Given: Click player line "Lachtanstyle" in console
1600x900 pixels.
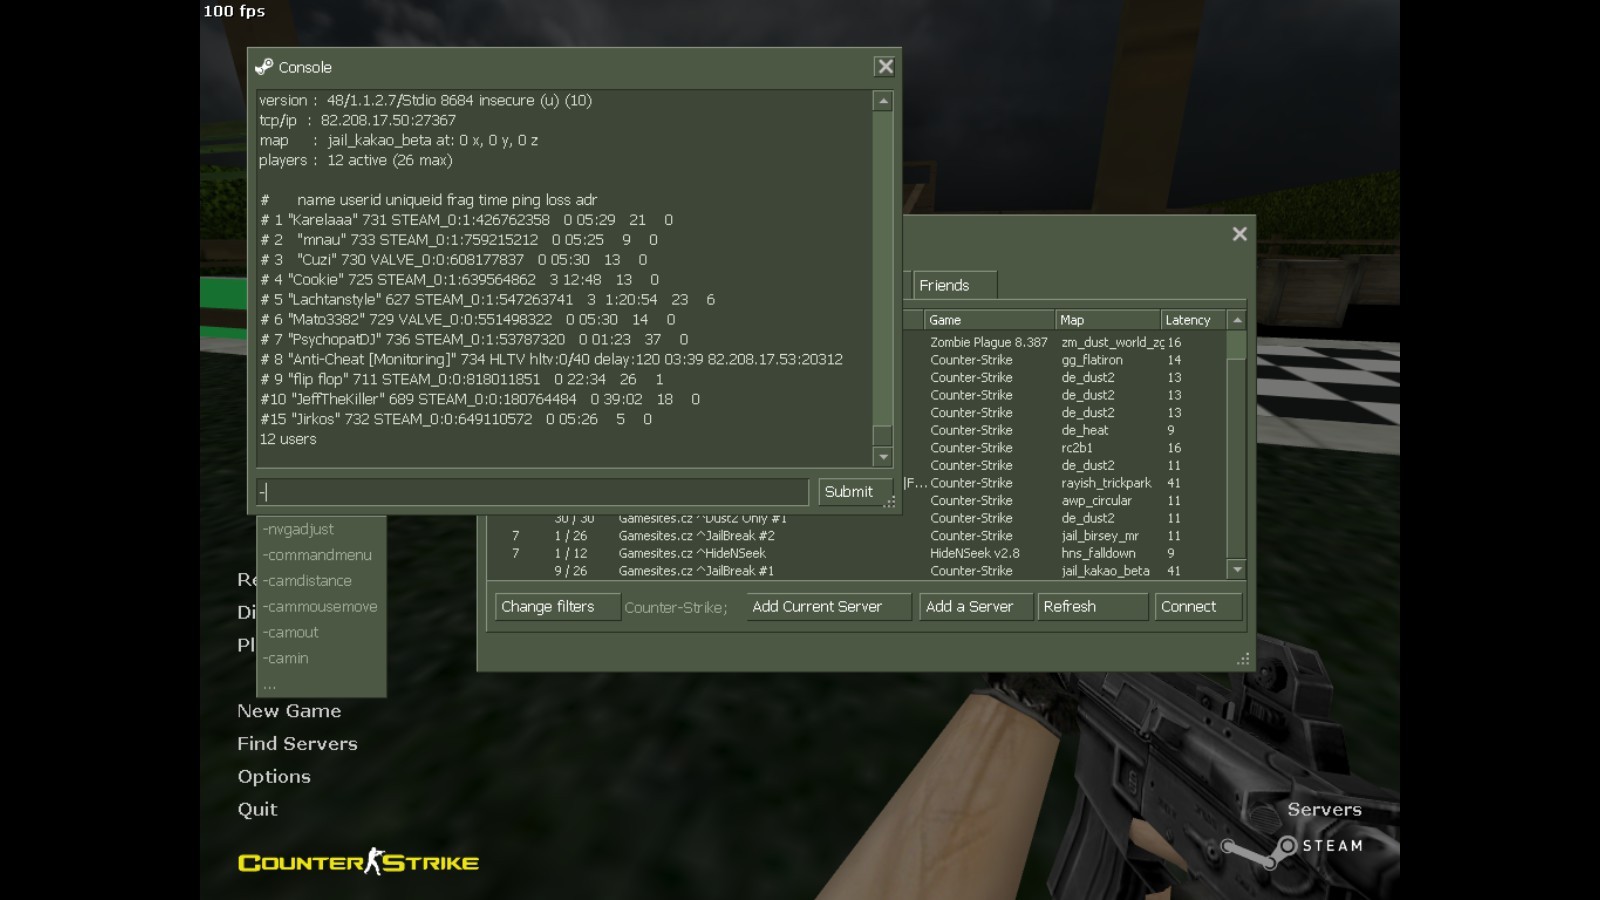Looking at the screenshot, I should (487, 300).
